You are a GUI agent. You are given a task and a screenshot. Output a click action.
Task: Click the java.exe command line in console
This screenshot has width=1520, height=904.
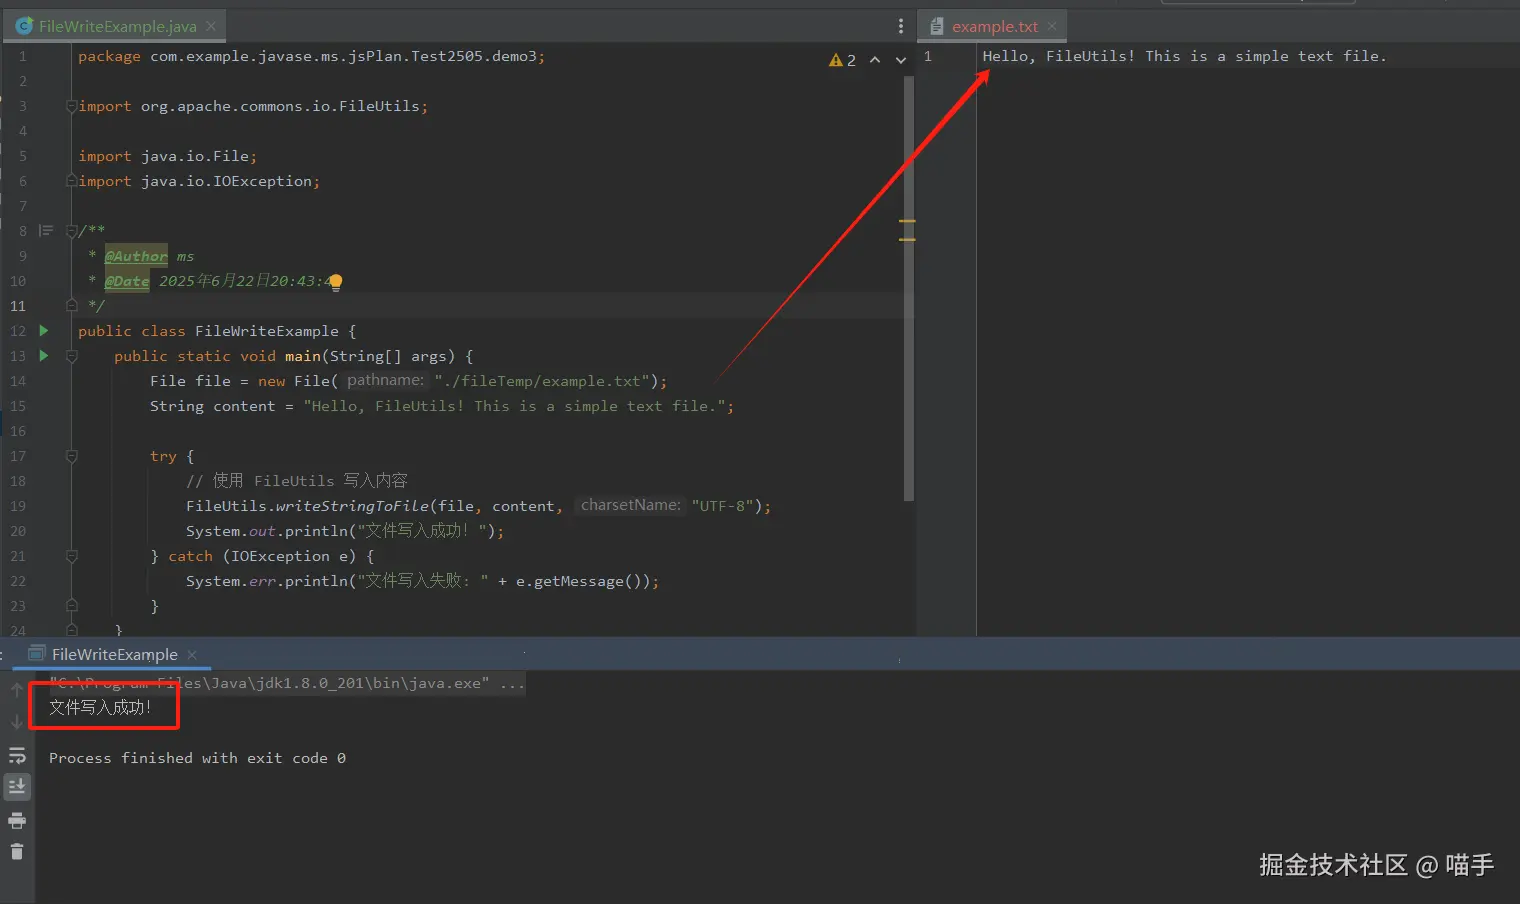point(286,683)
